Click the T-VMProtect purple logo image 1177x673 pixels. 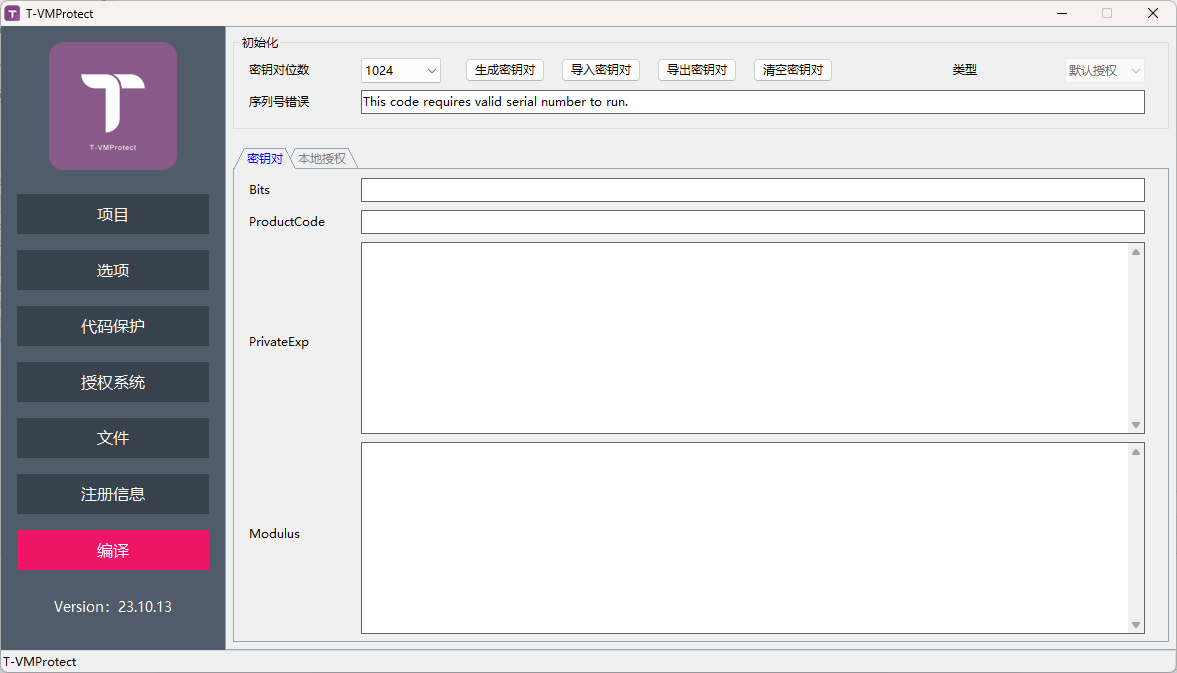point(113,106)
